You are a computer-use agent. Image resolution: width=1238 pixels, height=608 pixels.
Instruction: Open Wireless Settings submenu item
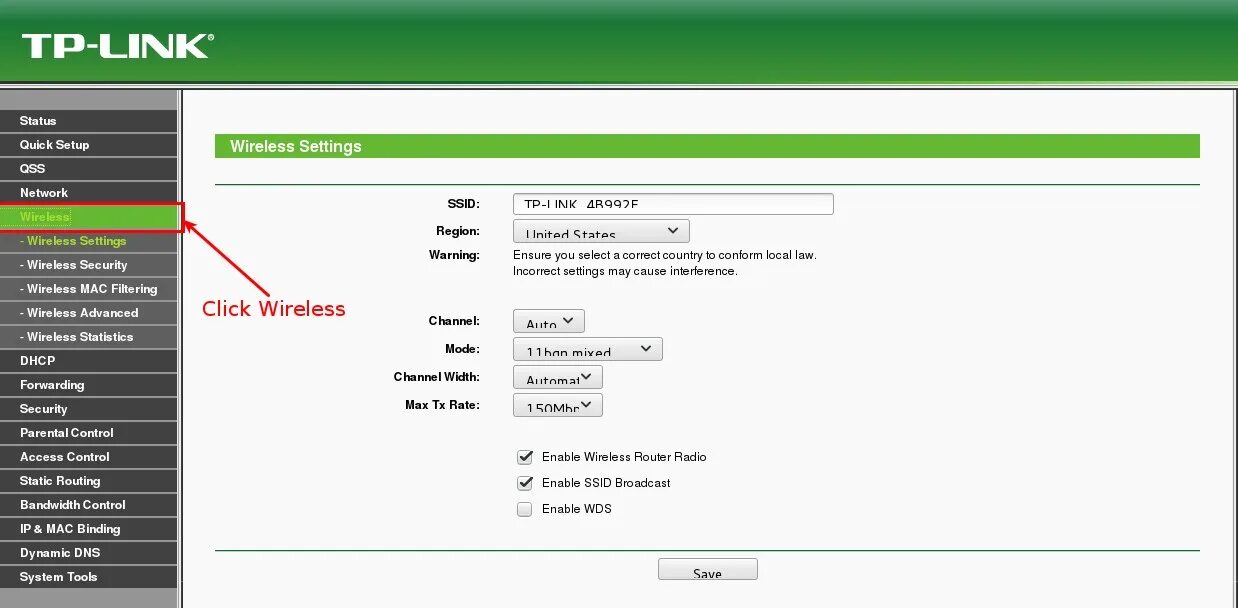coord(88,241)
